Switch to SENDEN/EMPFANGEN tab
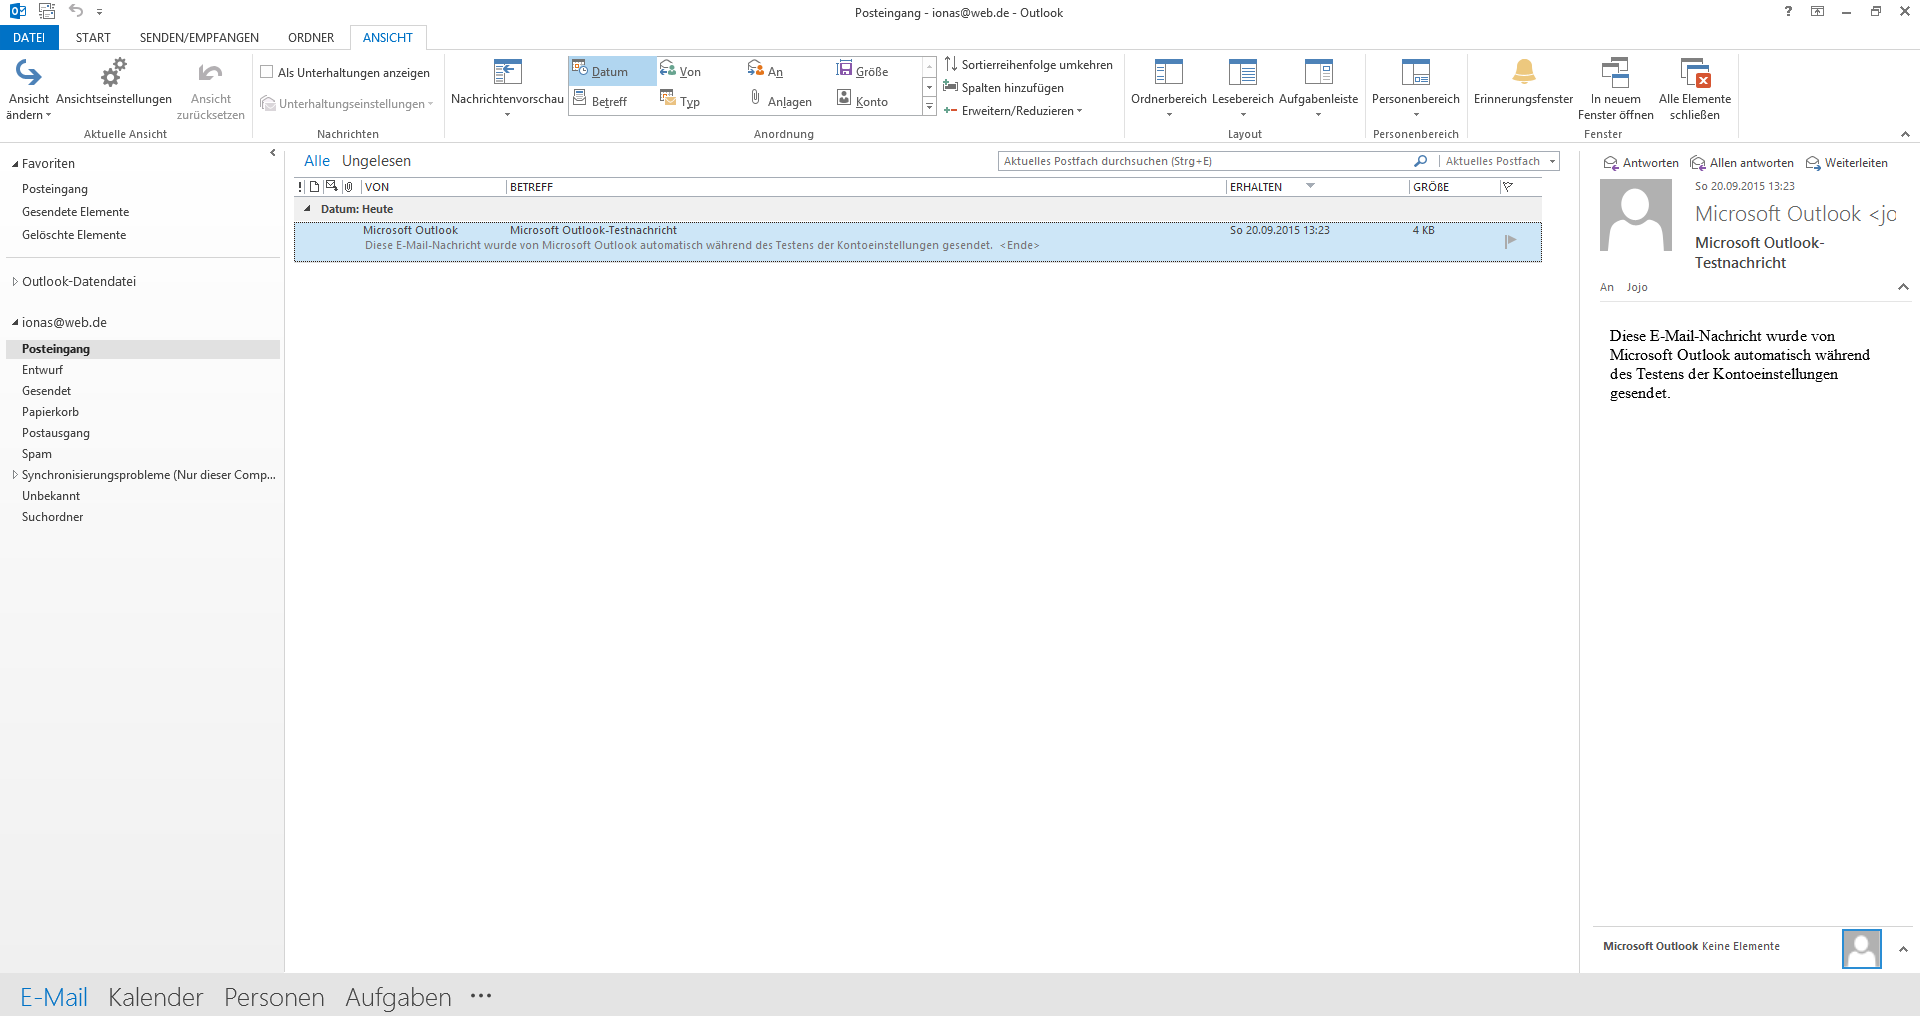 click(199, 38)
